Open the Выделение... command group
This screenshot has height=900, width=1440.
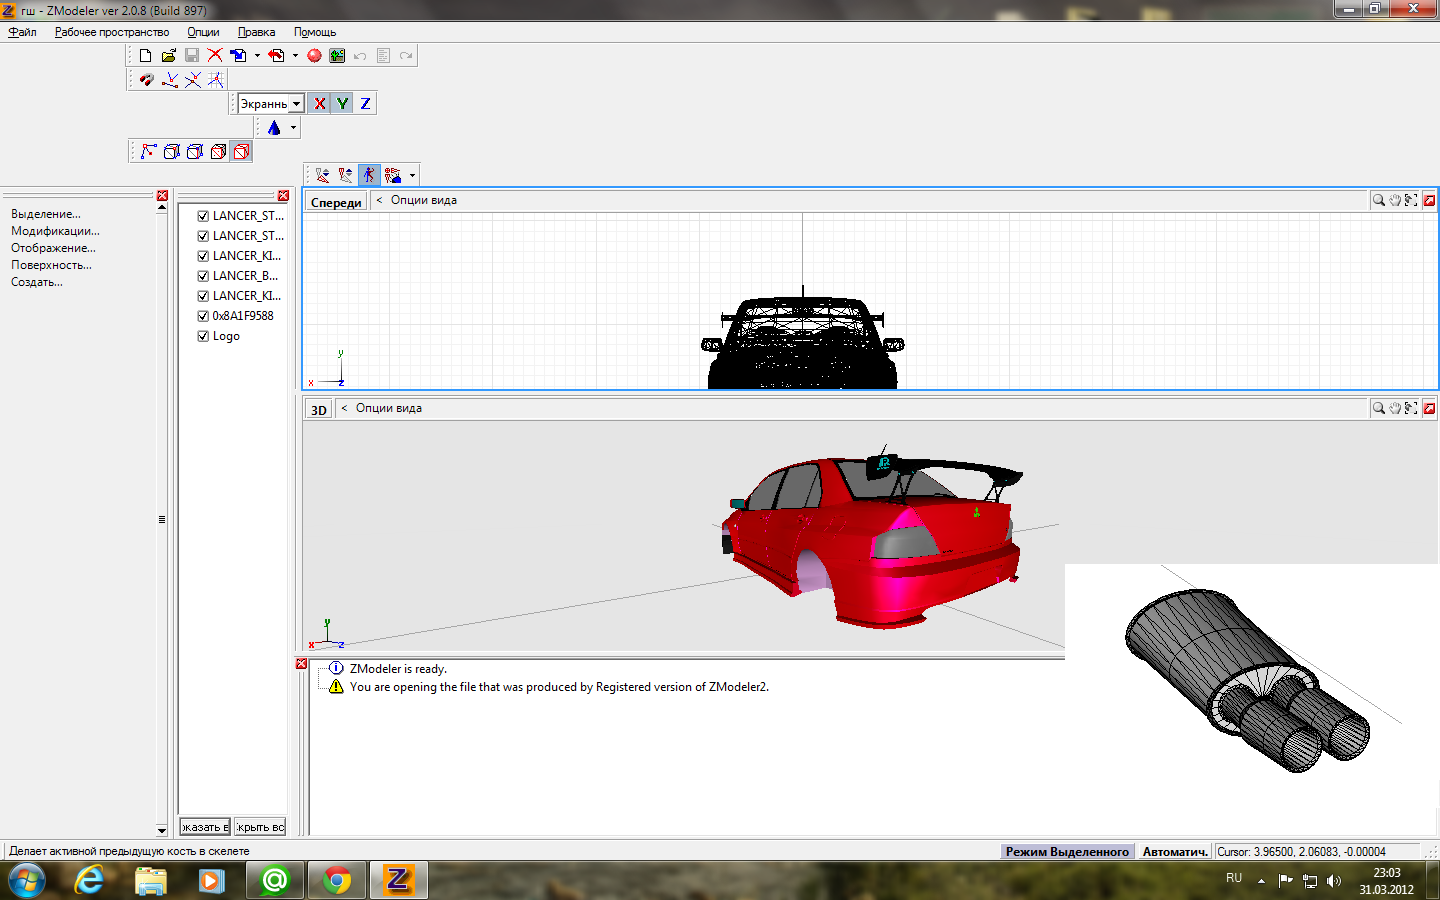(46, 214)
